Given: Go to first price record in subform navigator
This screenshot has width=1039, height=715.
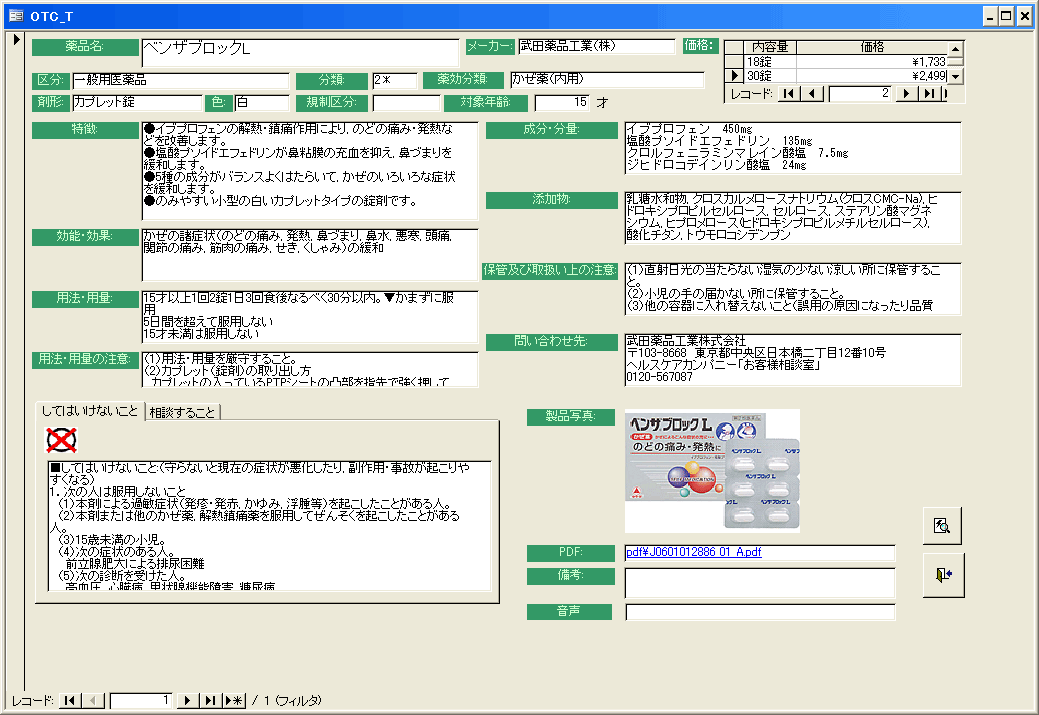Looking at the screenshot, I should (x=788, y=93).
